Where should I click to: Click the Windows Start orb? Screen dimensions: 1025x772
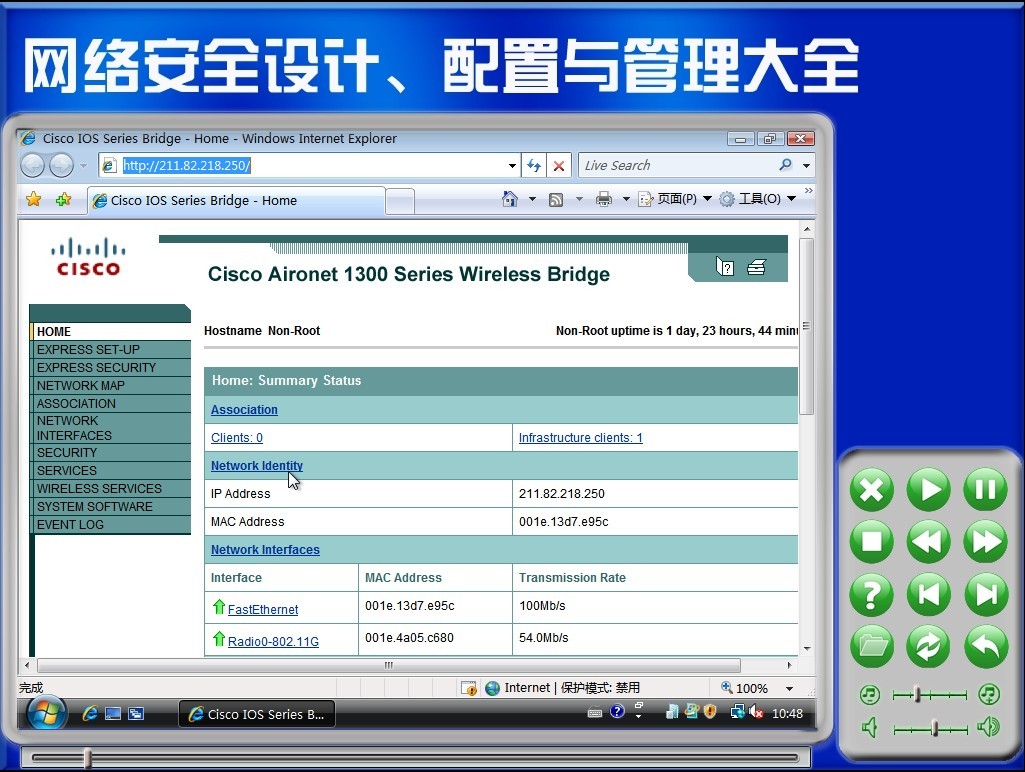(x=46, y=713)
